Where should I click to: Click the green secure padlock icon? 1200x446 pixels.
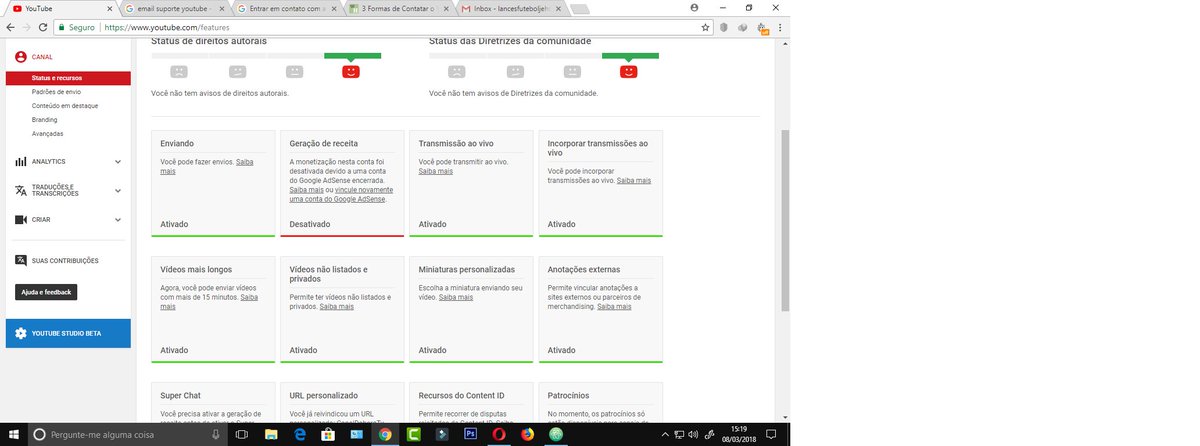click(62, 28)
